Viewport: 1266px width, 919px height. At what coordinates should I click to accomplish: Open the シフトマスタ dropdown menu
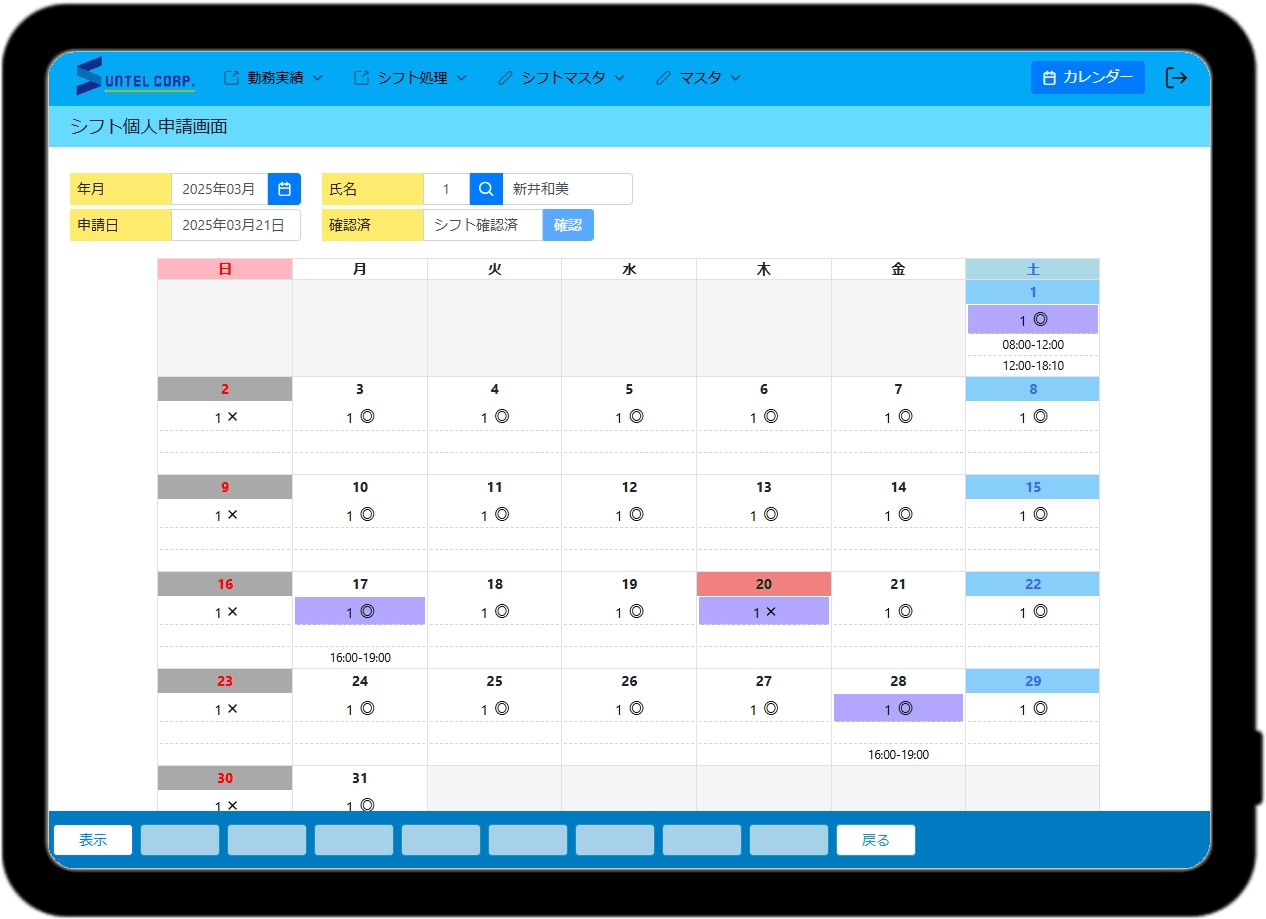coord(561,78)
